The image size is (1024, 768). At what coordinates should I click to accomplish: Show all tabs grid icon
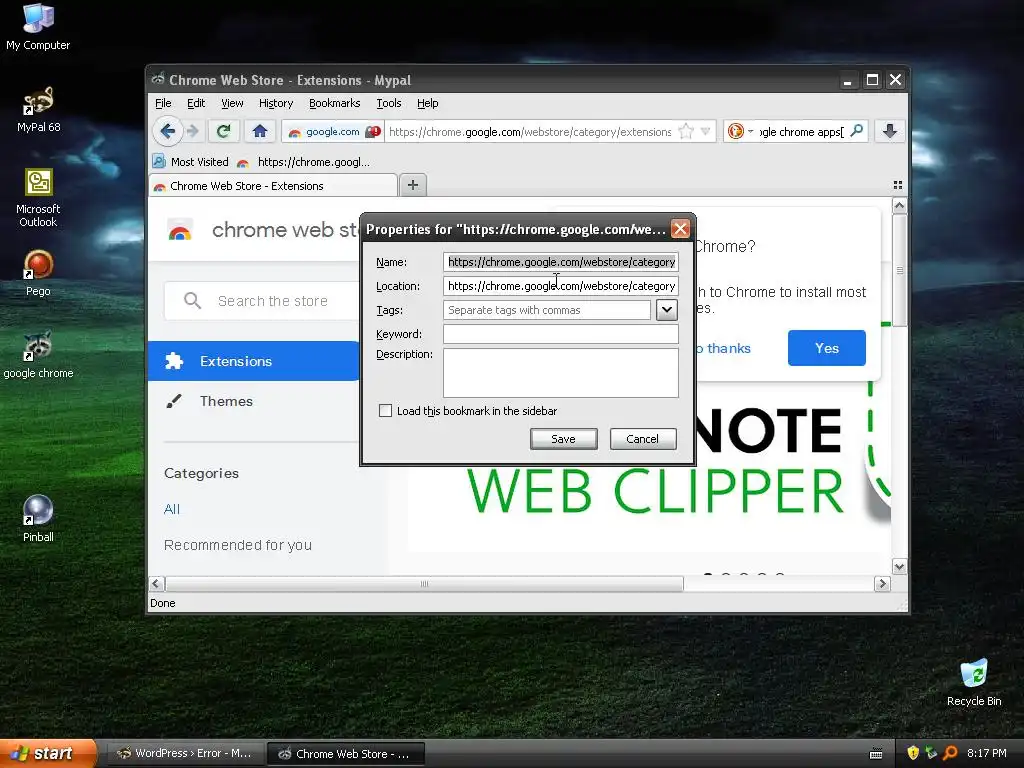pyautogui.click(x=897, y=185)
